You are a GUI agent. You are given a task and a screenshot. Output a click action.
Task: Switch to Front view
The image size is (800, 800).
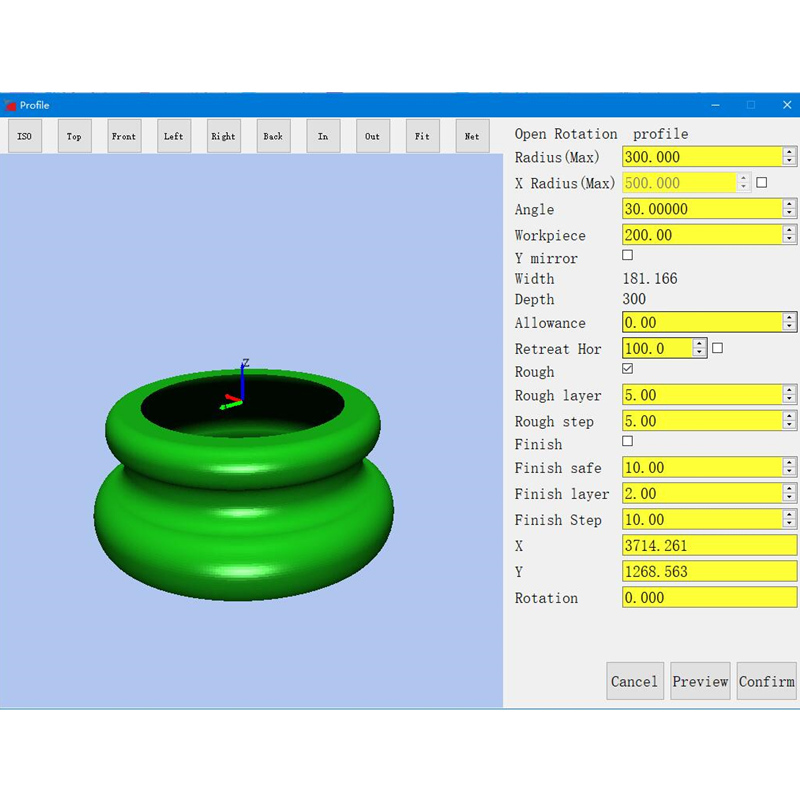[124, 136]
